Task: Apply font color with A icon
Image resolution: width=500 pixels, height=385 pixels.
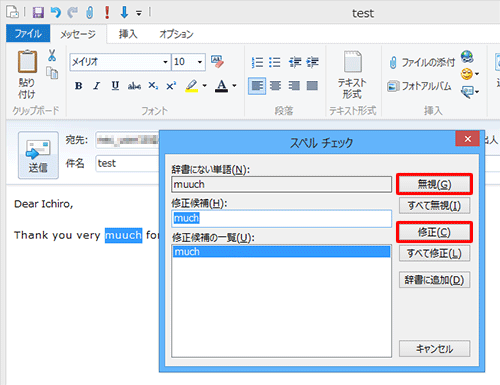Action: 222,86
